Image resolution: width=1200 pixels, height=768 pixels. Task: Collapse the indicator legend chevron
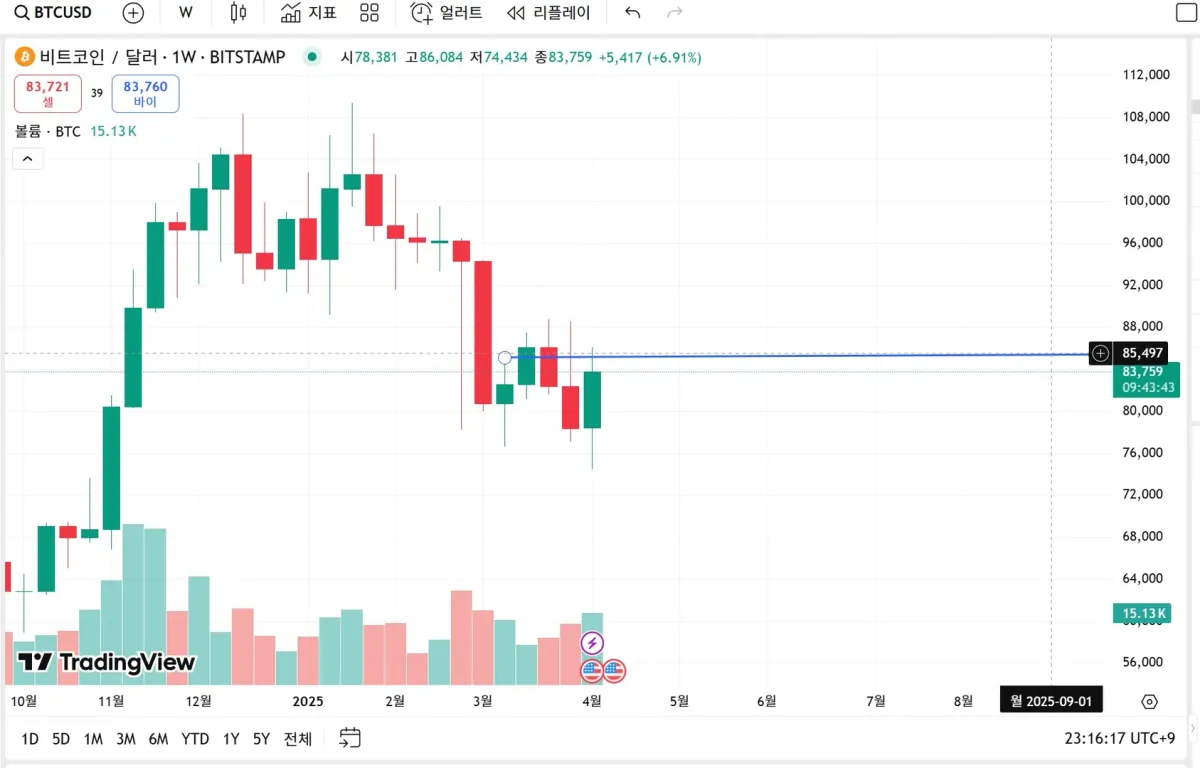coord(28,159)
